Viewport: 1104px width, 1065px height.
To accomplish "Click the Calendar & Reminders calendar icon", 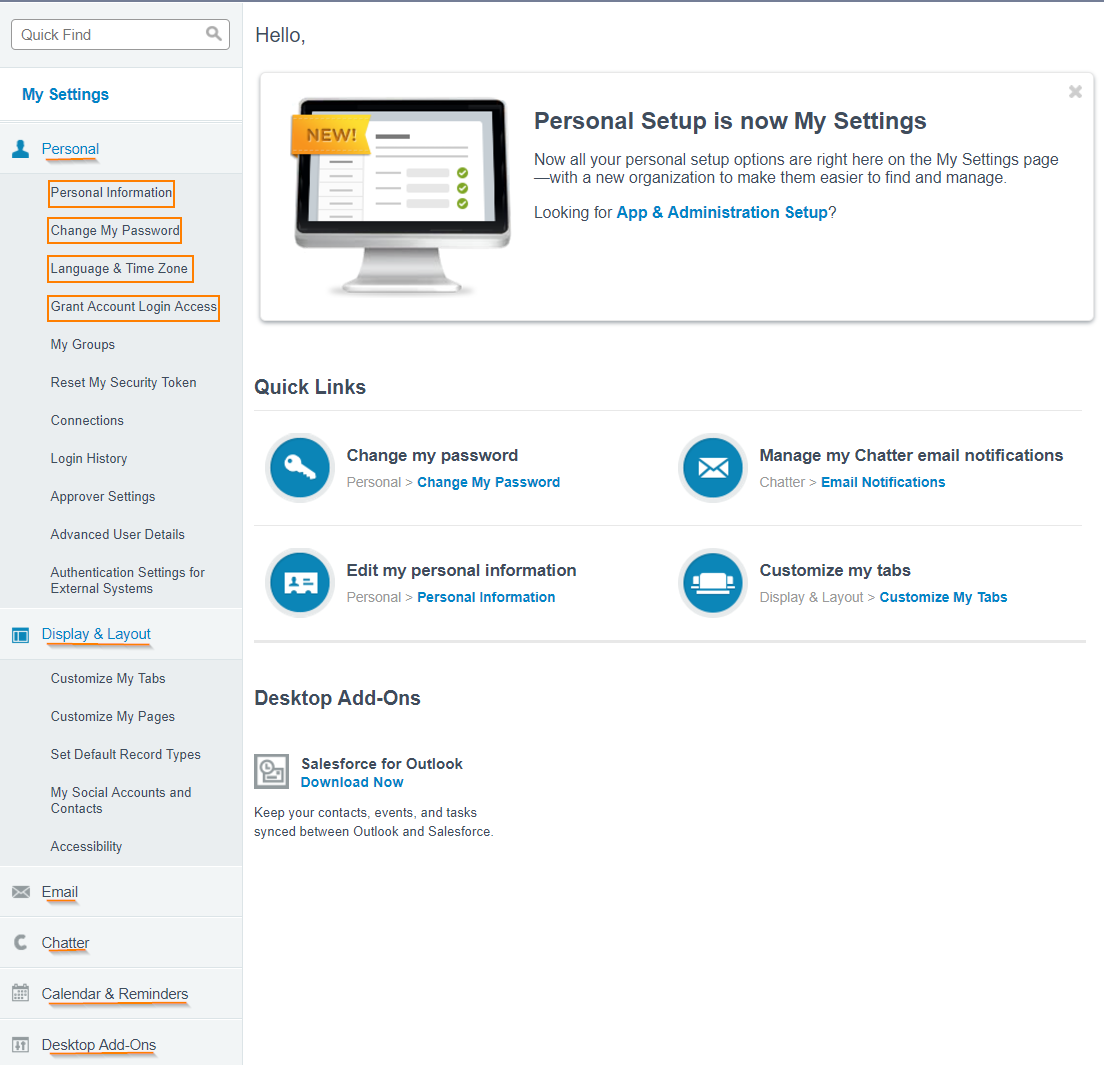I will point(20,993).
